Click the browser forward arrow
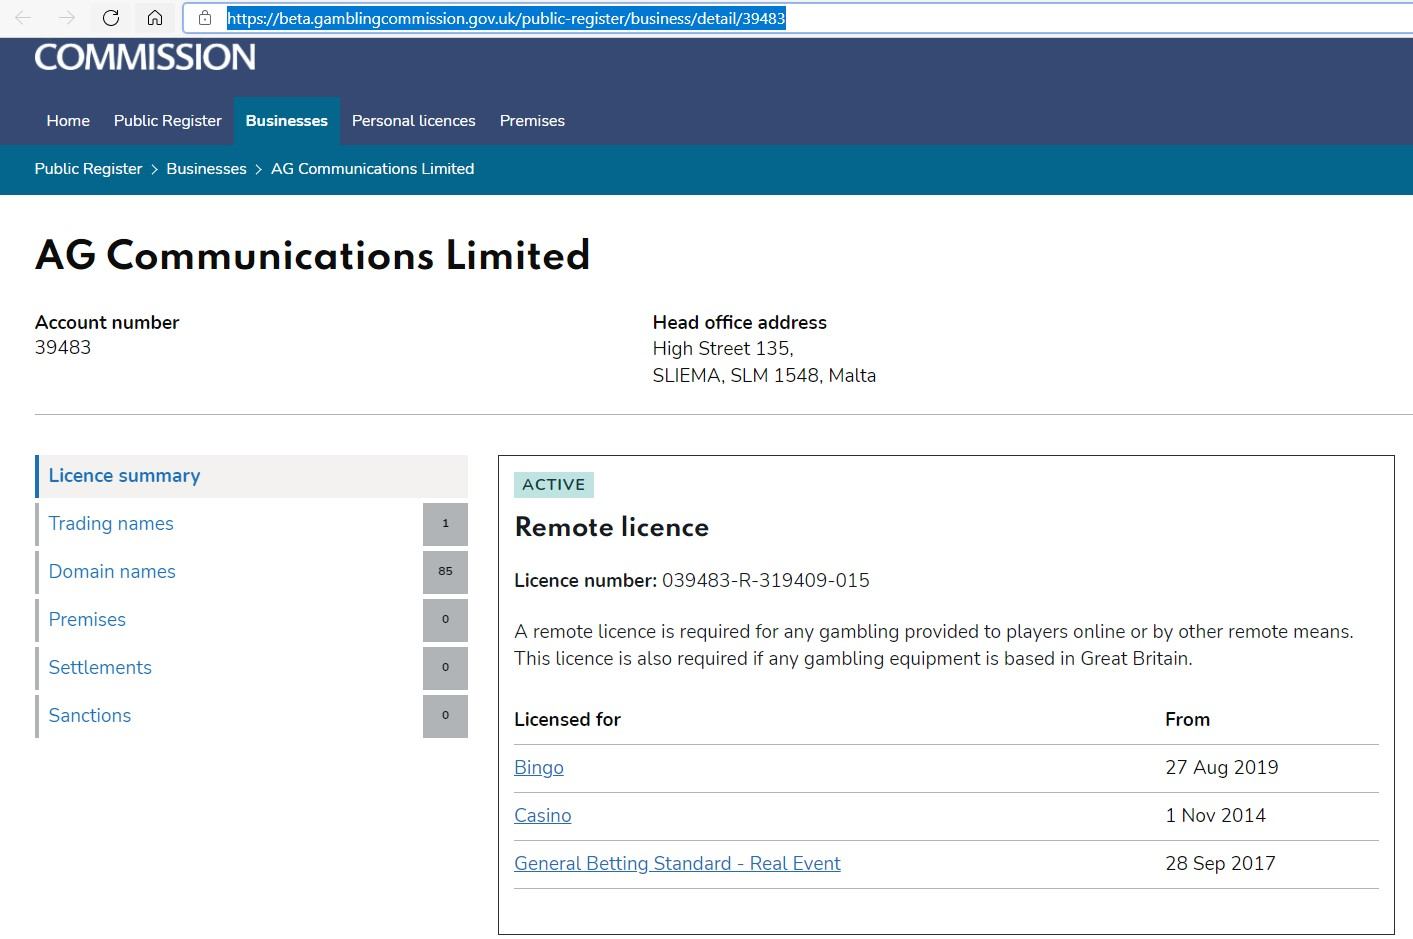This screenshot has height=939, width=1413. pyautogui.click(x=67, y=18)
